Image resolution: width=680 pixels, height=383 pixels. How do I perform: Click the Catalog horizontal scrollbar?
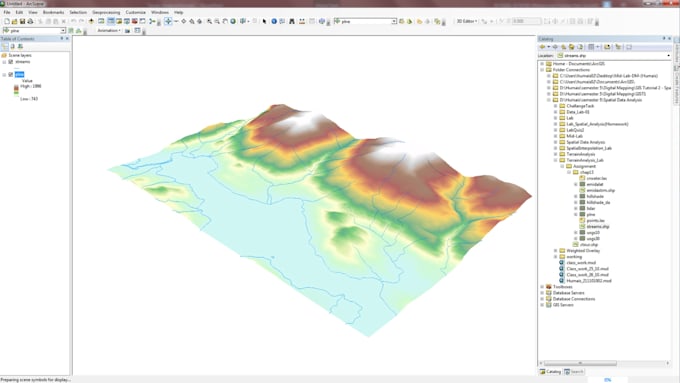[x=580, y=363]
